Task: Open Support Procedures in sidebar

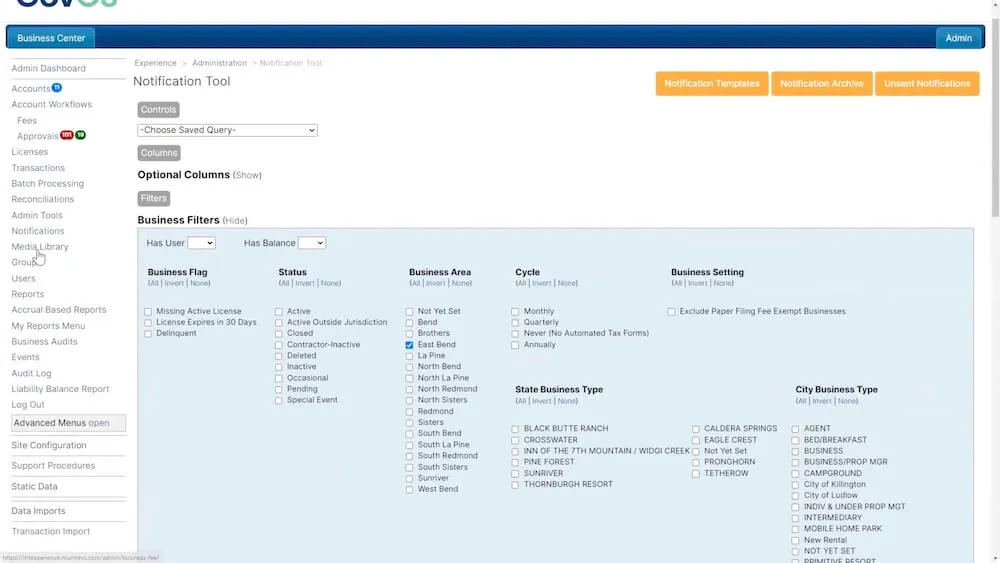Action: point(53,465)
